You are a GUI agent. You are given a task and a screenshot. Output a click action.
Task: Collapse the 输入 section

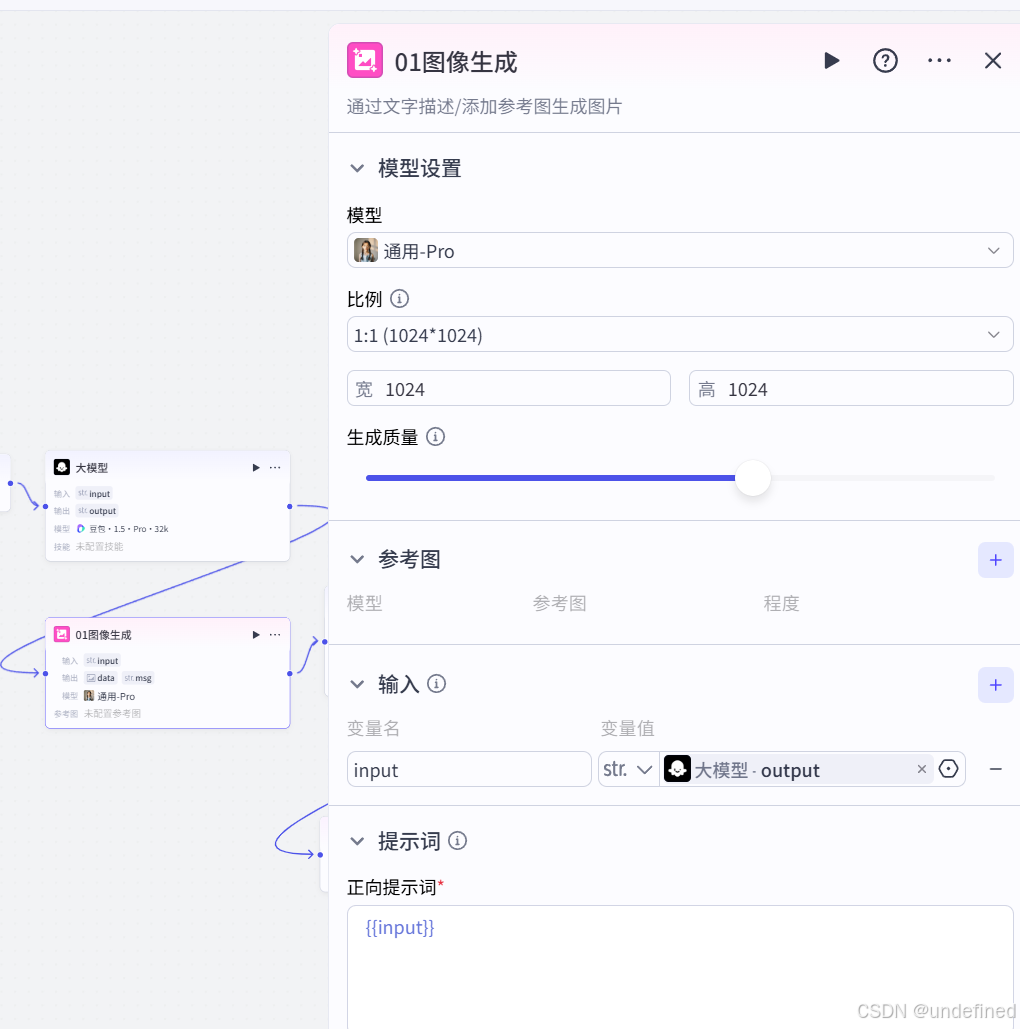357,684
